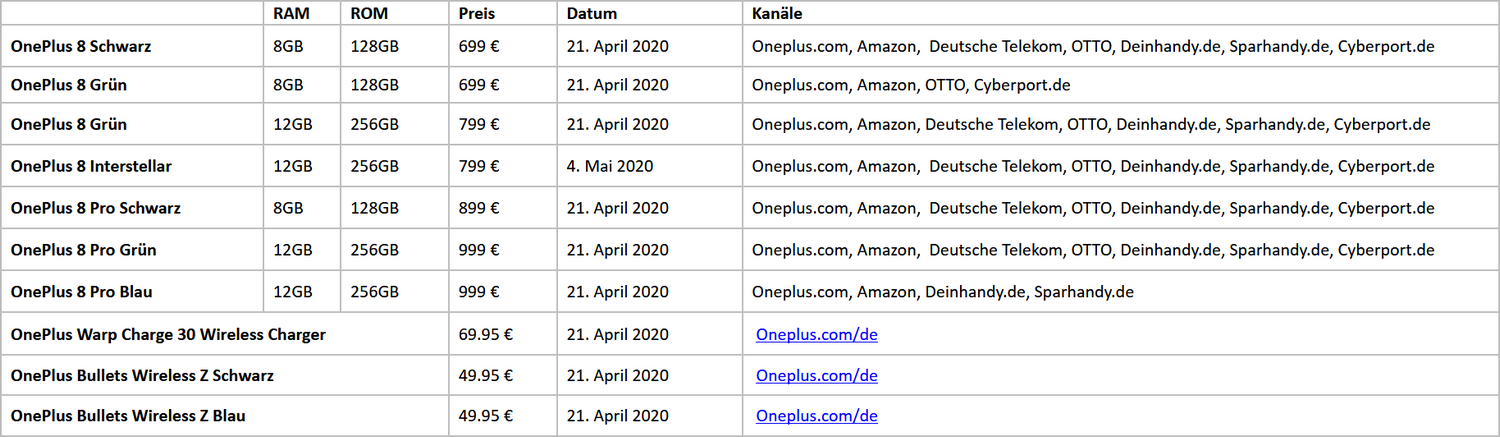Viewport: 1500px width, 437px height.
Task: Select the Kanäle column header
Action: coord(778,14)
